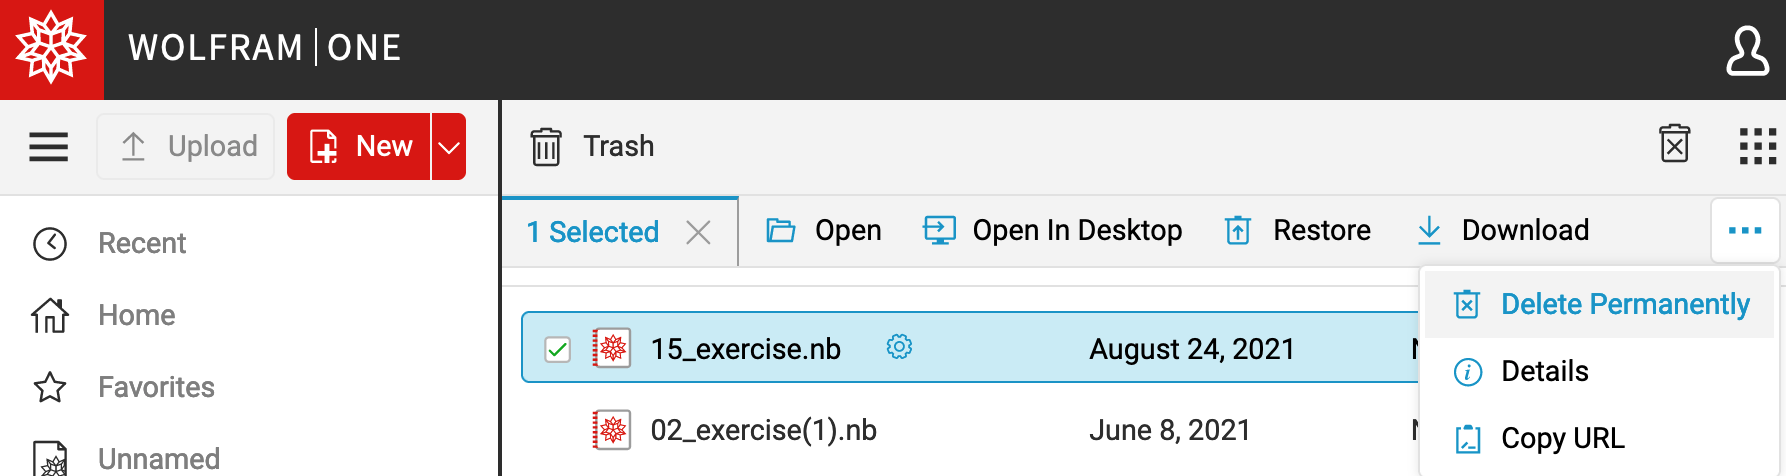Click the 02_exercise(1).nb notebook icon
The image size is (1786, 476).
[x=611, y=430]
